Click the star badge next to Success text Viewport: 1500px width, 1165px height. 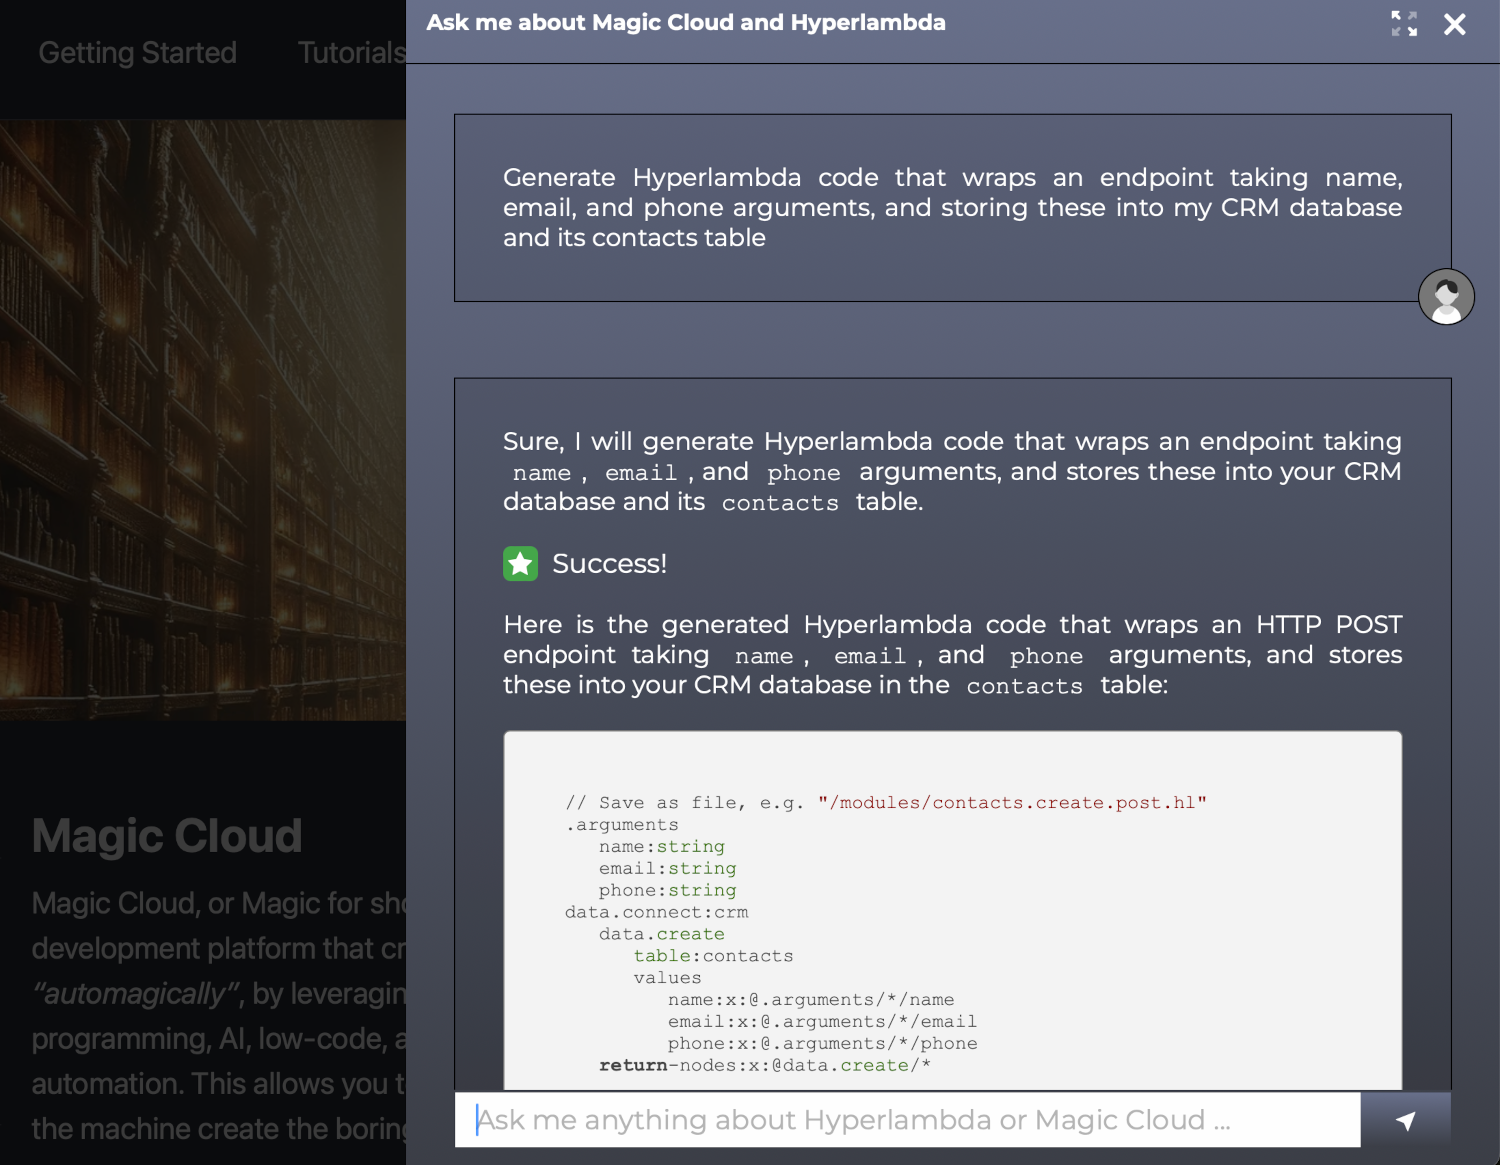click(520, 563)
